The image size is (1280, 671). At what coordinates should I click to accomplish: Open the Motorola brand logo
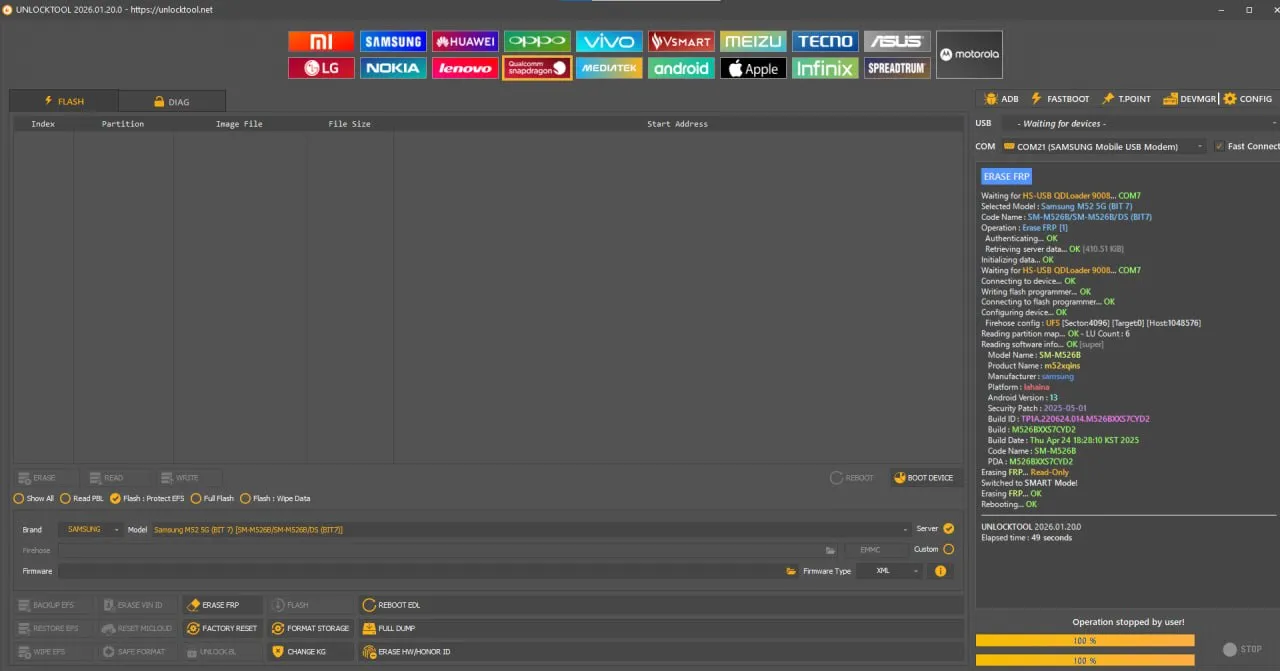click(969, 55)
